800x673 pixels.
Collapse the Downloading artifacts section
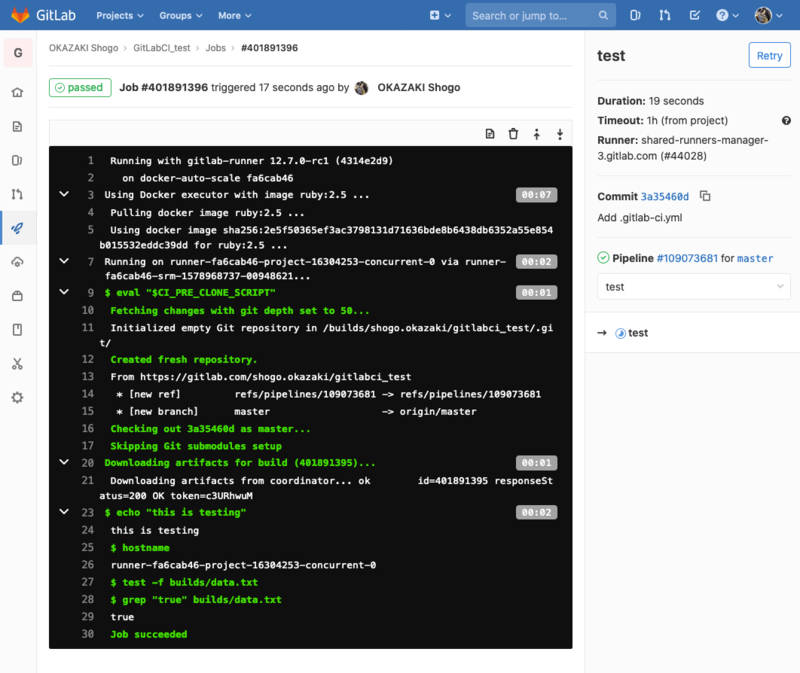(x=64, y=462)
